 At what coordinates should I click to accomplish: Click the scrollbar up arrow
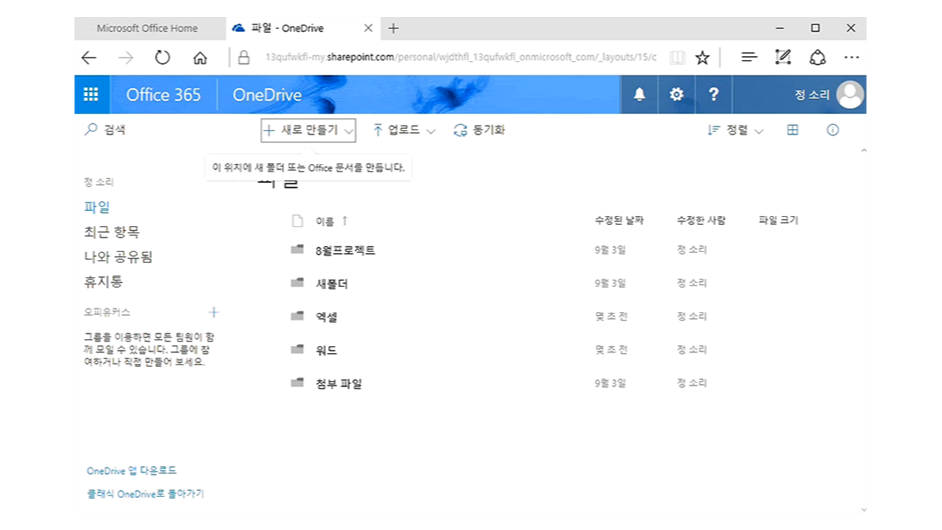864,150
